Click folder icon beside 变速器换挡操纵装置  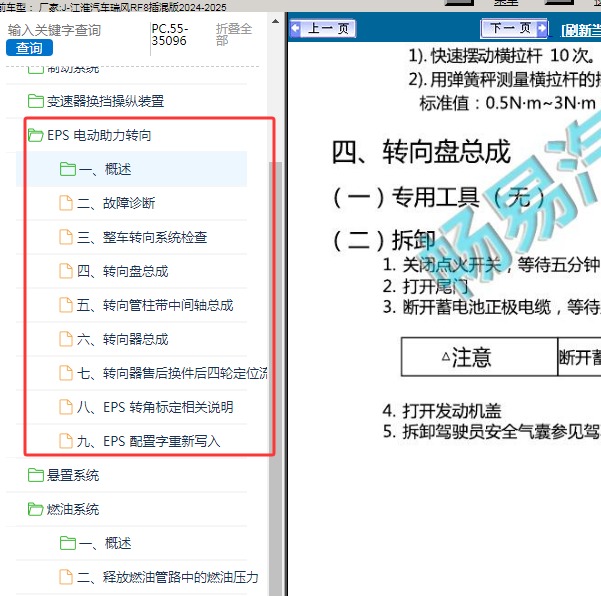click(x=36, y=101)
